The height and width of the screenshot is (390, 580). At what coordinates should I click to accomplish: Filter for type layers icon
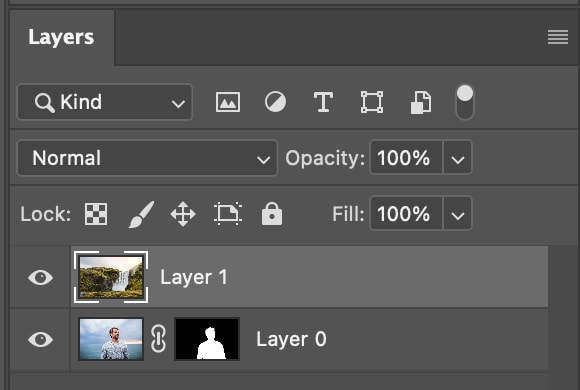coord(323,102)
